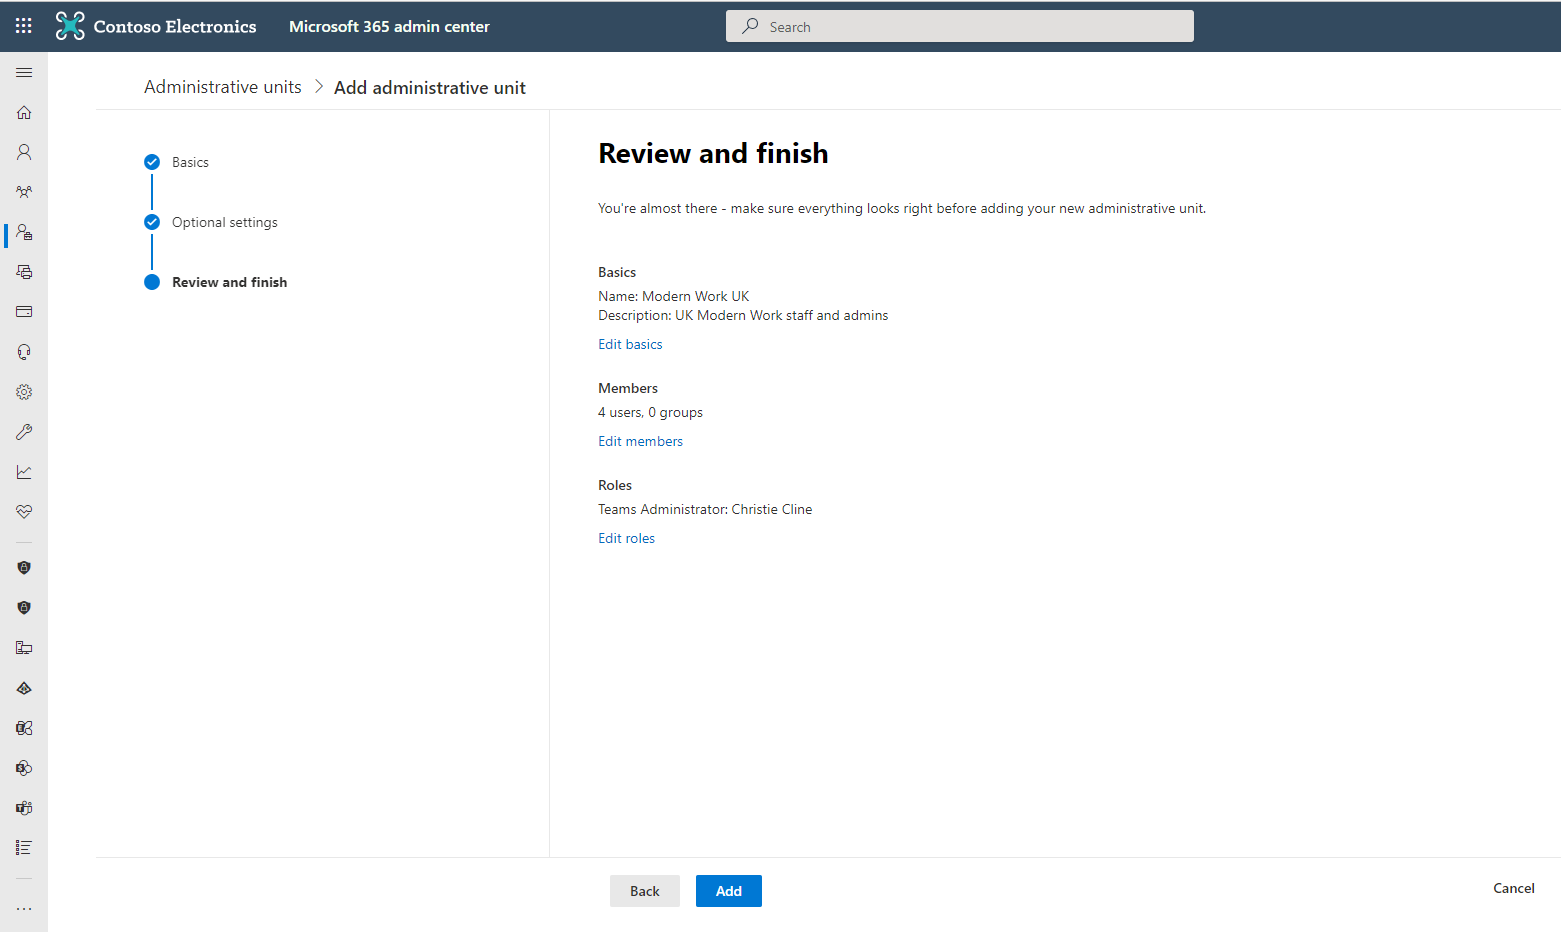Open Support headset icon
This screenshot has width=1561, height=932.
pos(24,352)
